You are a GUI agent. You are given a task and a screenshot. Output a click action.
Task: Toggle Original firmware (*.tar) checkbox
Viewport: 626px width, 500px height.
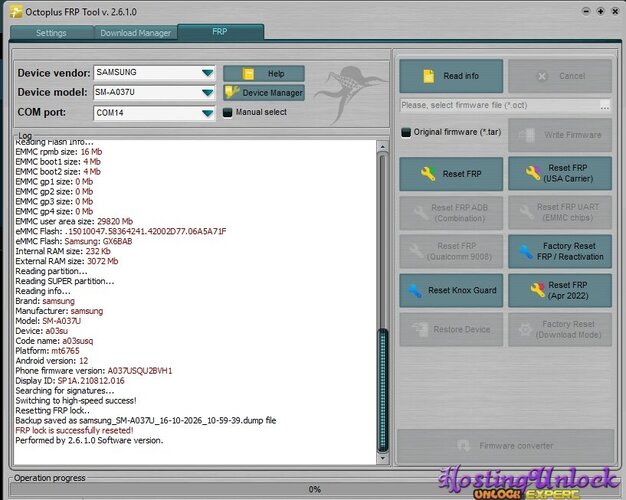(x=406, y=132)
